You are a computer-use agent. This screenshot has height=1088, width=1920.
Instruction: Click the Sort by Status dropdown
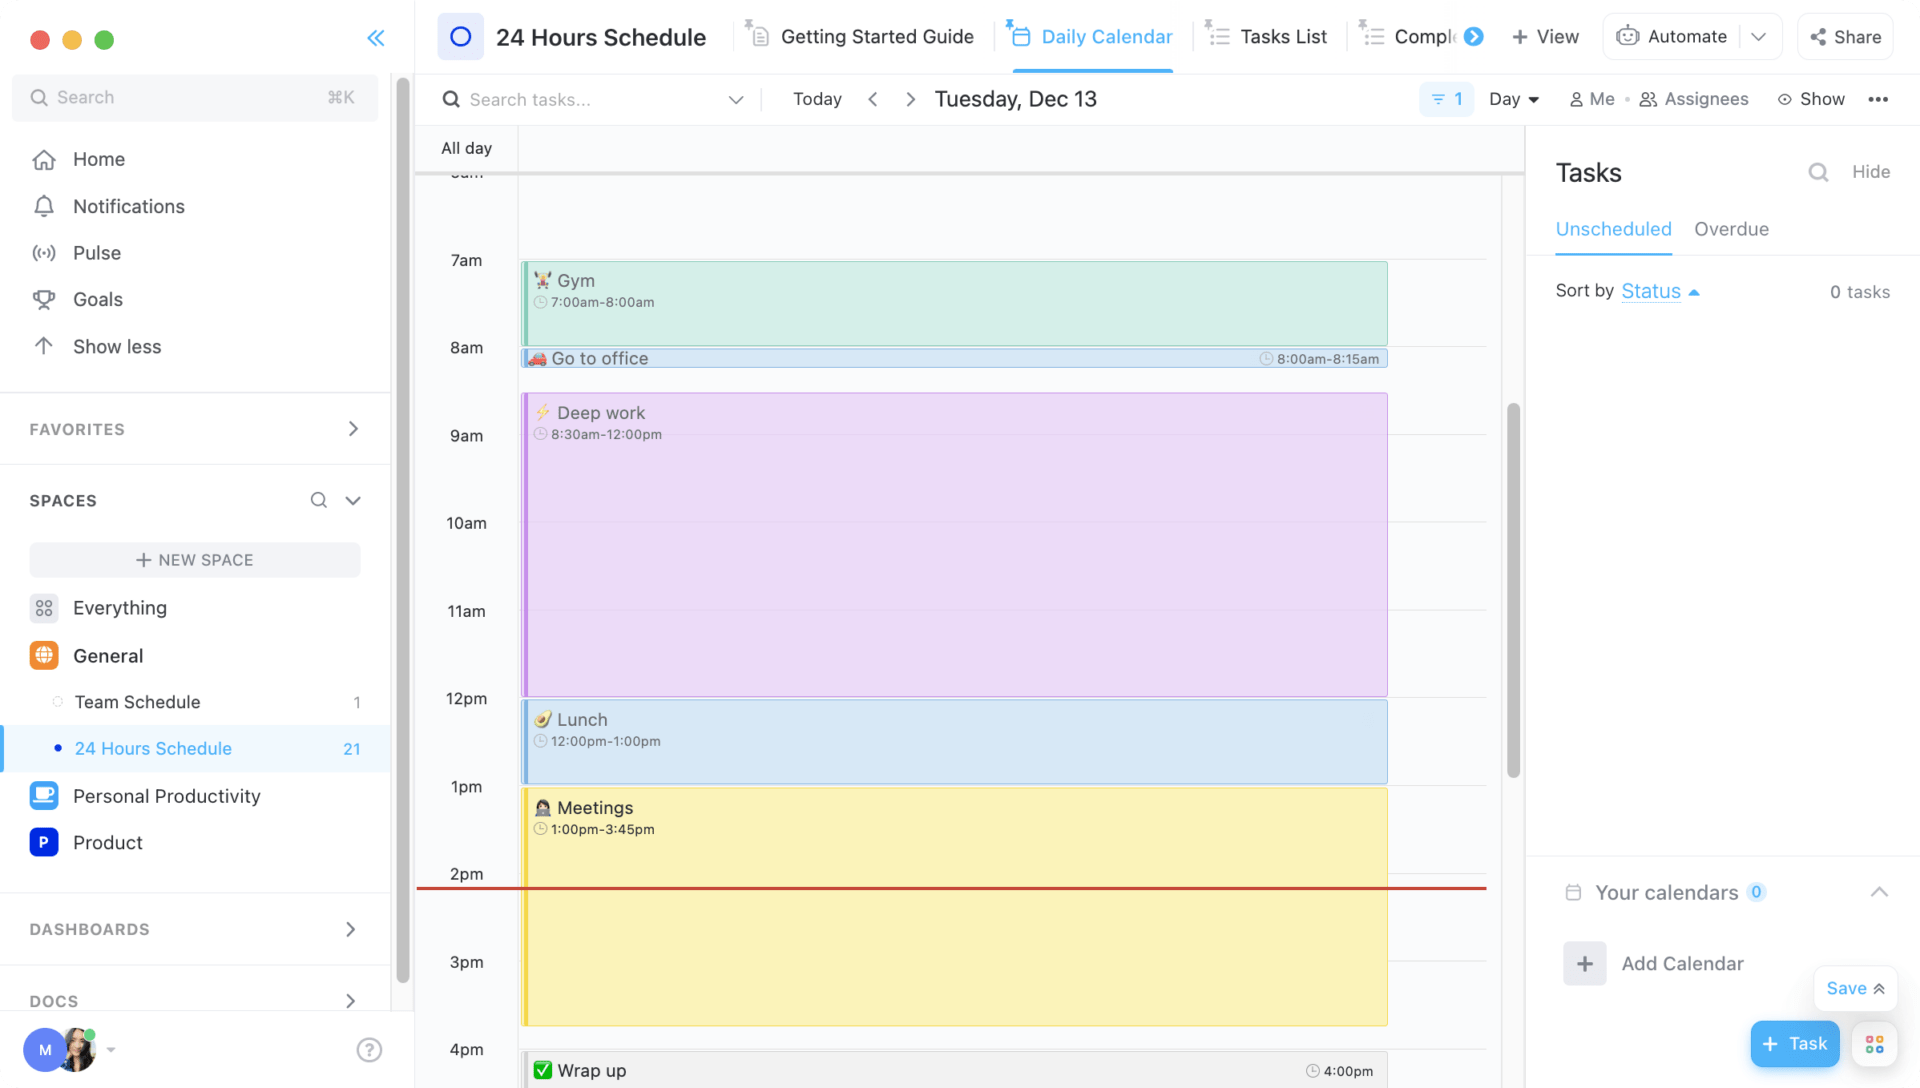pyautogui.click(x=1660, y=290)
